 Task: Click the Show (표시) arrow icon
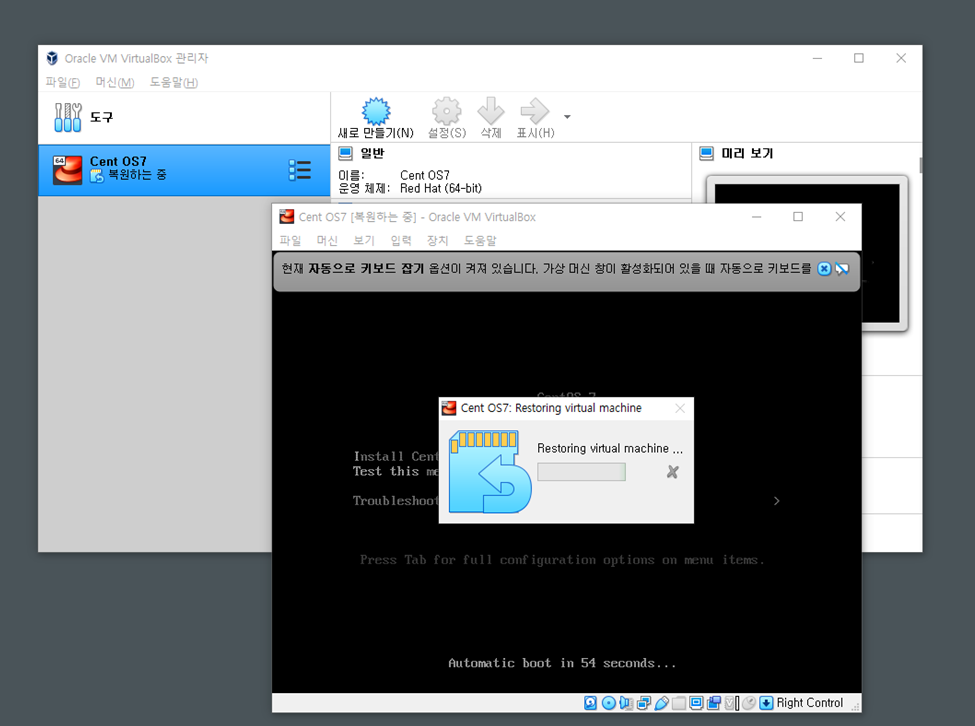coord(535,111)
